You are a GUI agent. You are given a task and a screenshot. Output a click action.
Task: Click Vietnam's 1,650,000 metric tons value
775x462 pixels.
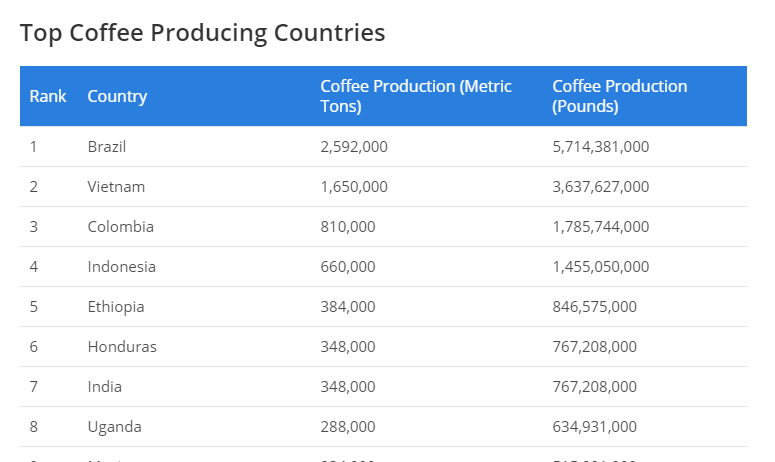click(354, 187)
